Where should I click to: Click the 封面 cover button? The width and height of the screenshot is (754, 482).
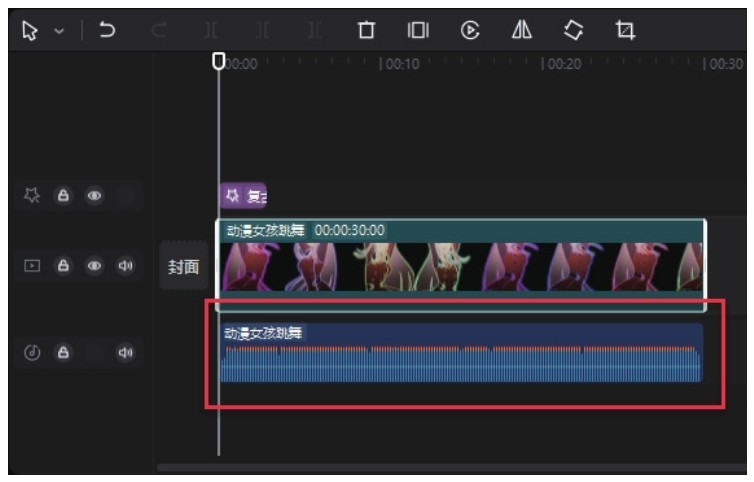[x=183, y=266]
